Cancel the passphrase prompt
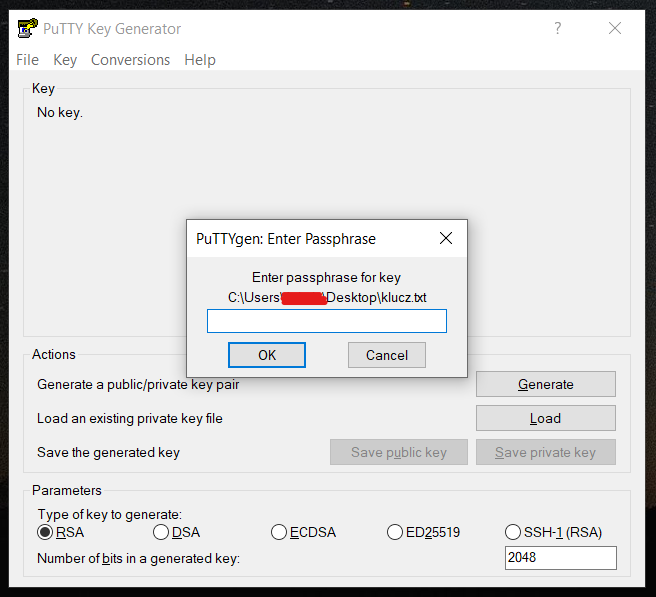Image resolution: width=656 pixels, height=597 pixels. (x=386, y=355)
